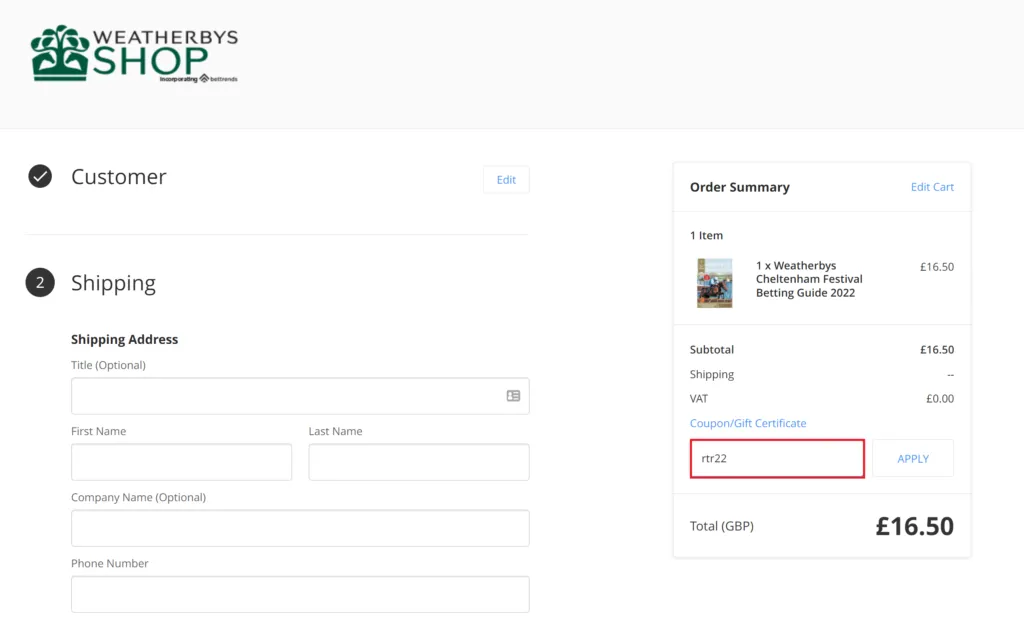This screenshot has height=620, width=1024.
Task: Click the Phone Number input field
Action: pyautogui.click(x=300, y=594)
